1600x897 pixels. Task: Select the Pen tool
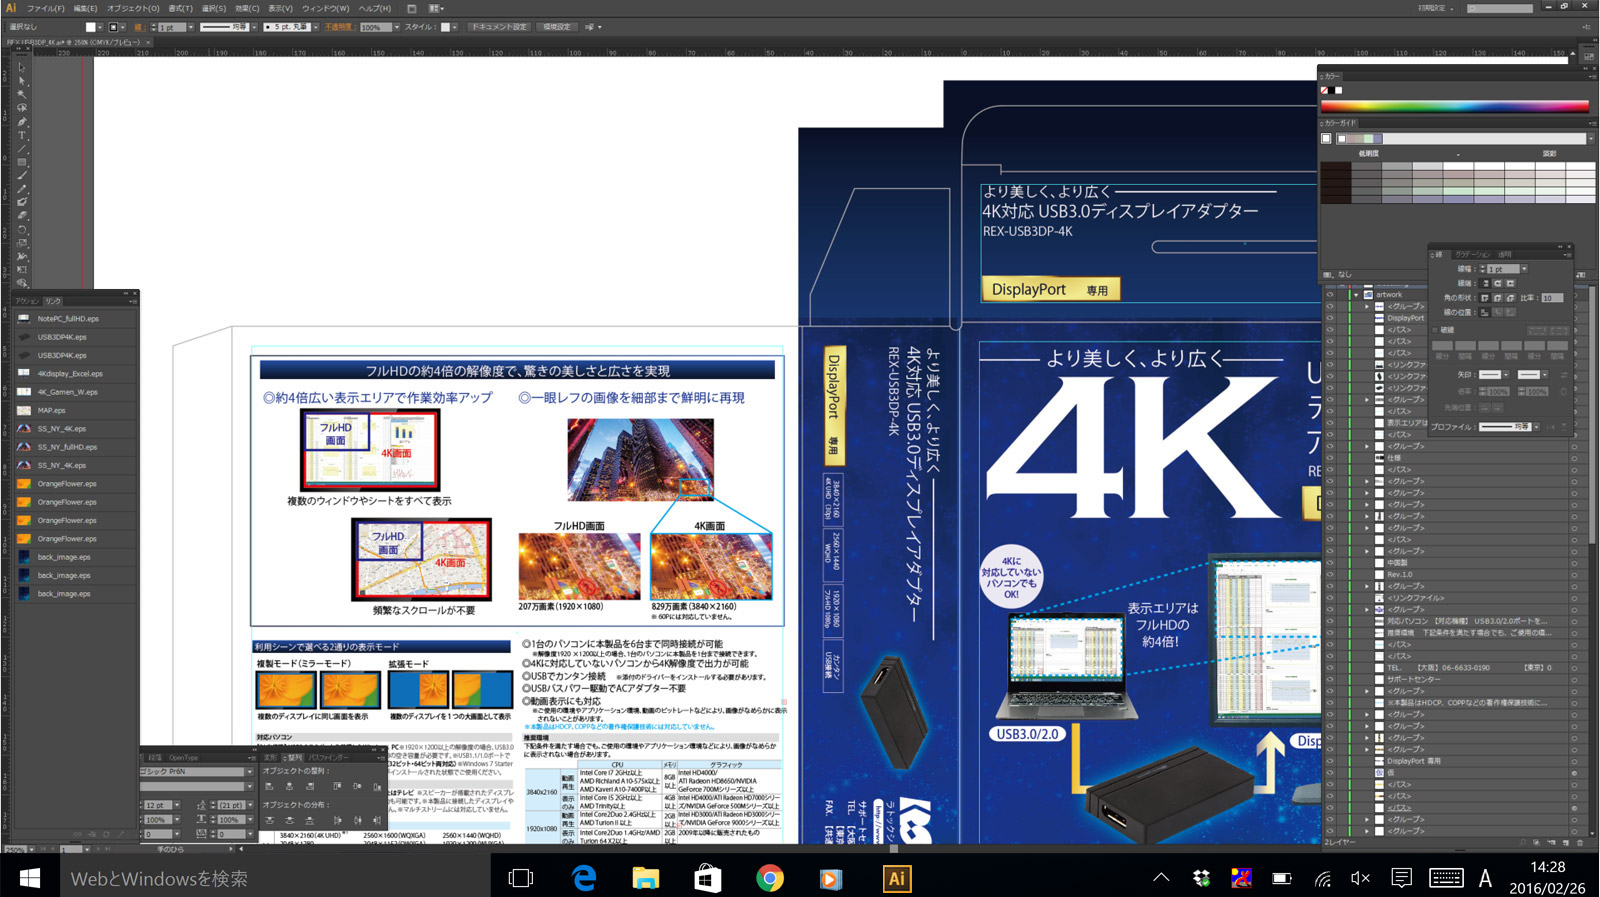tap(21, 122)
